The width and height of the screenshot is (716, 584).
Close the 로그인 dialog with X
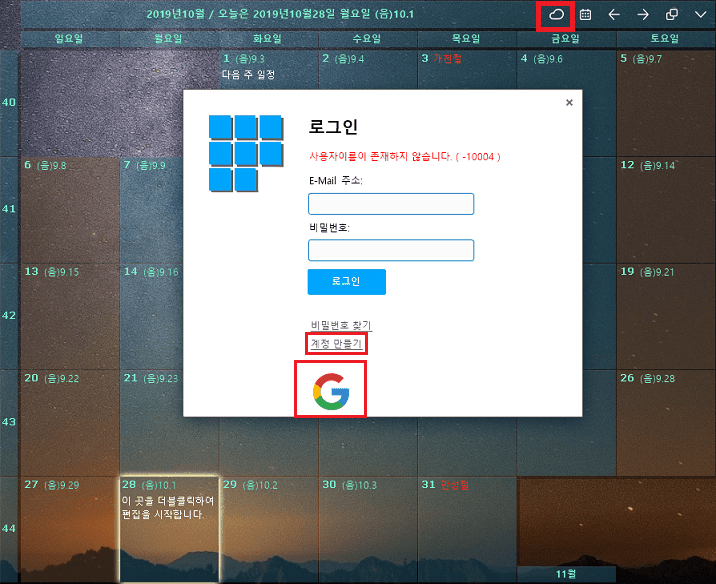569,102
